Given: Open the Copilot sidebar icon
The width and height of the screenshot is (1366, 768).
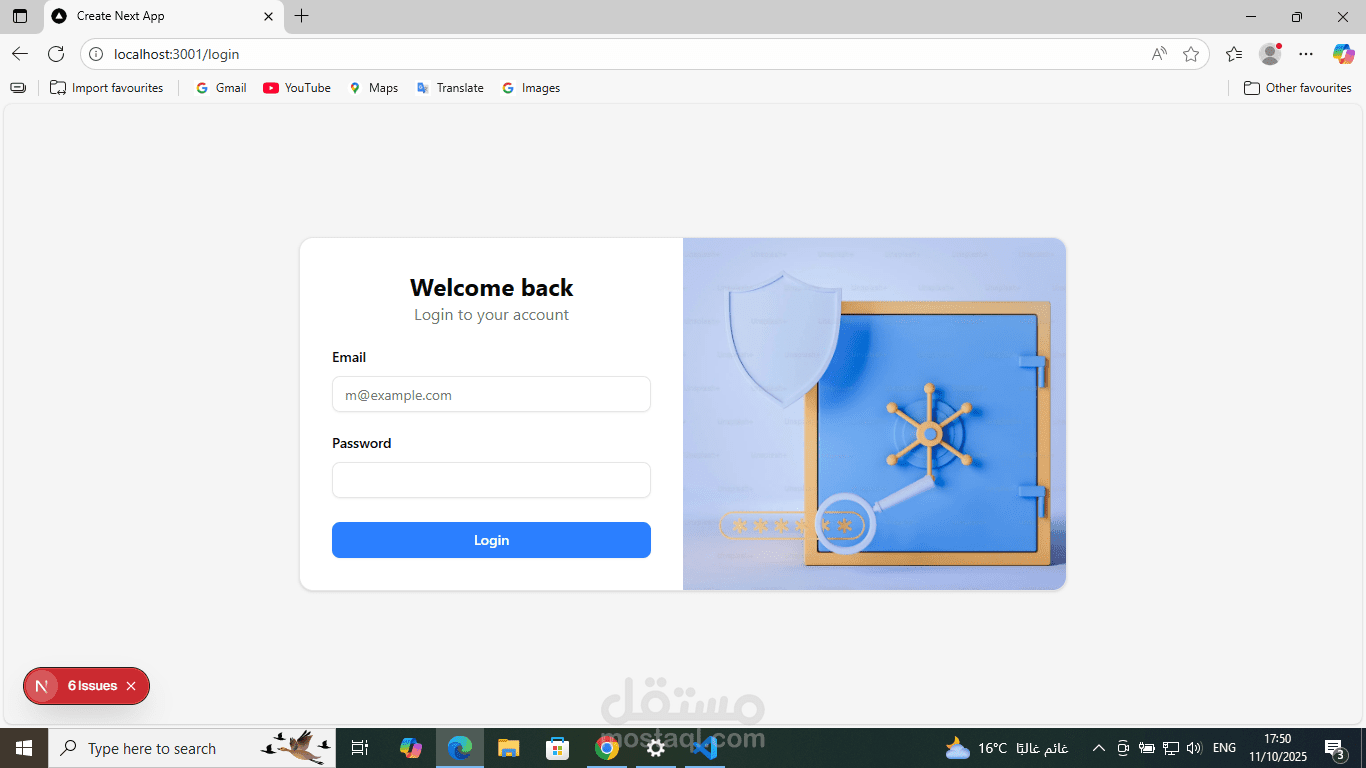Looking at the screenshot, I should [1343, 54].
